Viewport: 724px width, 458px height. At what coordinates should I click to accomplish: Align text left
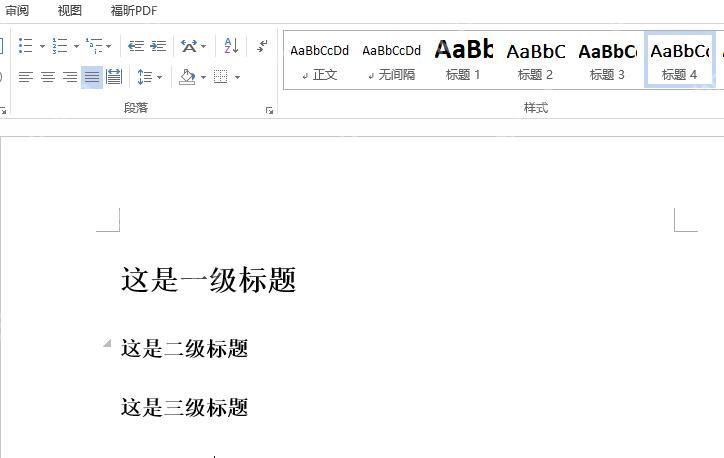(x=26, y=77)
